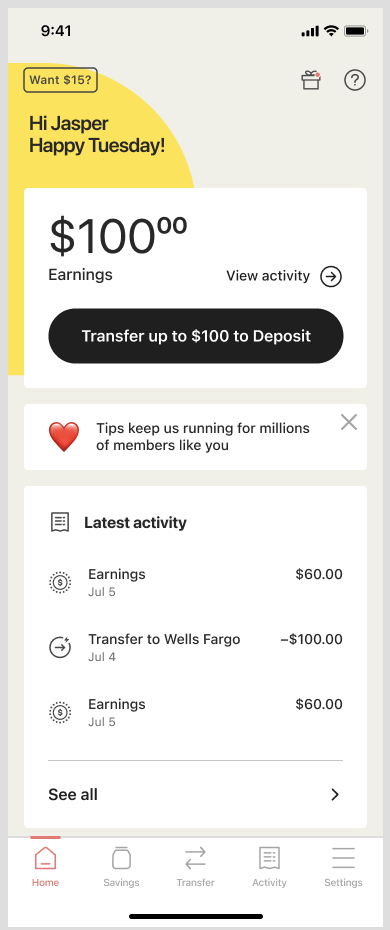
Task: Select the Home tab
Action: (46, 867)
